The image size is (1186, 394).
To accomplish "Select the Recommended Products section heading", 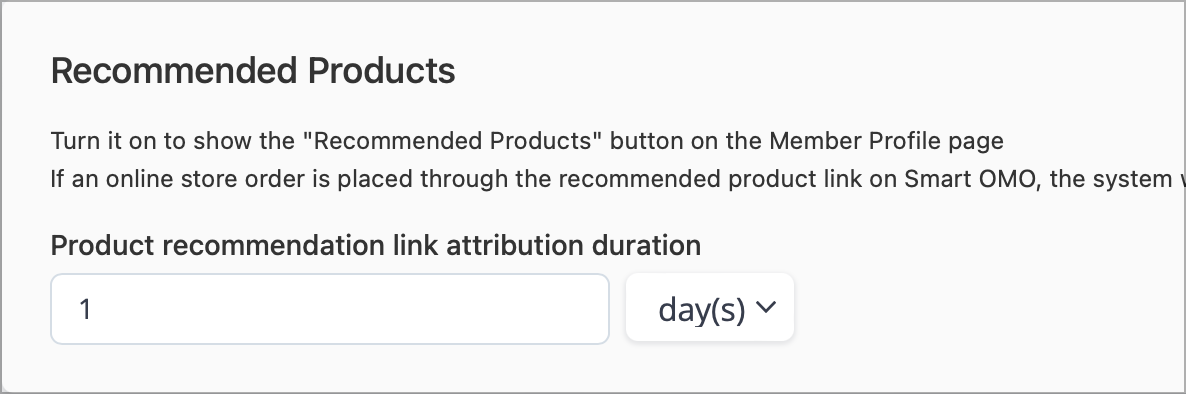I will pyautogui.click(x=253, y=71).
